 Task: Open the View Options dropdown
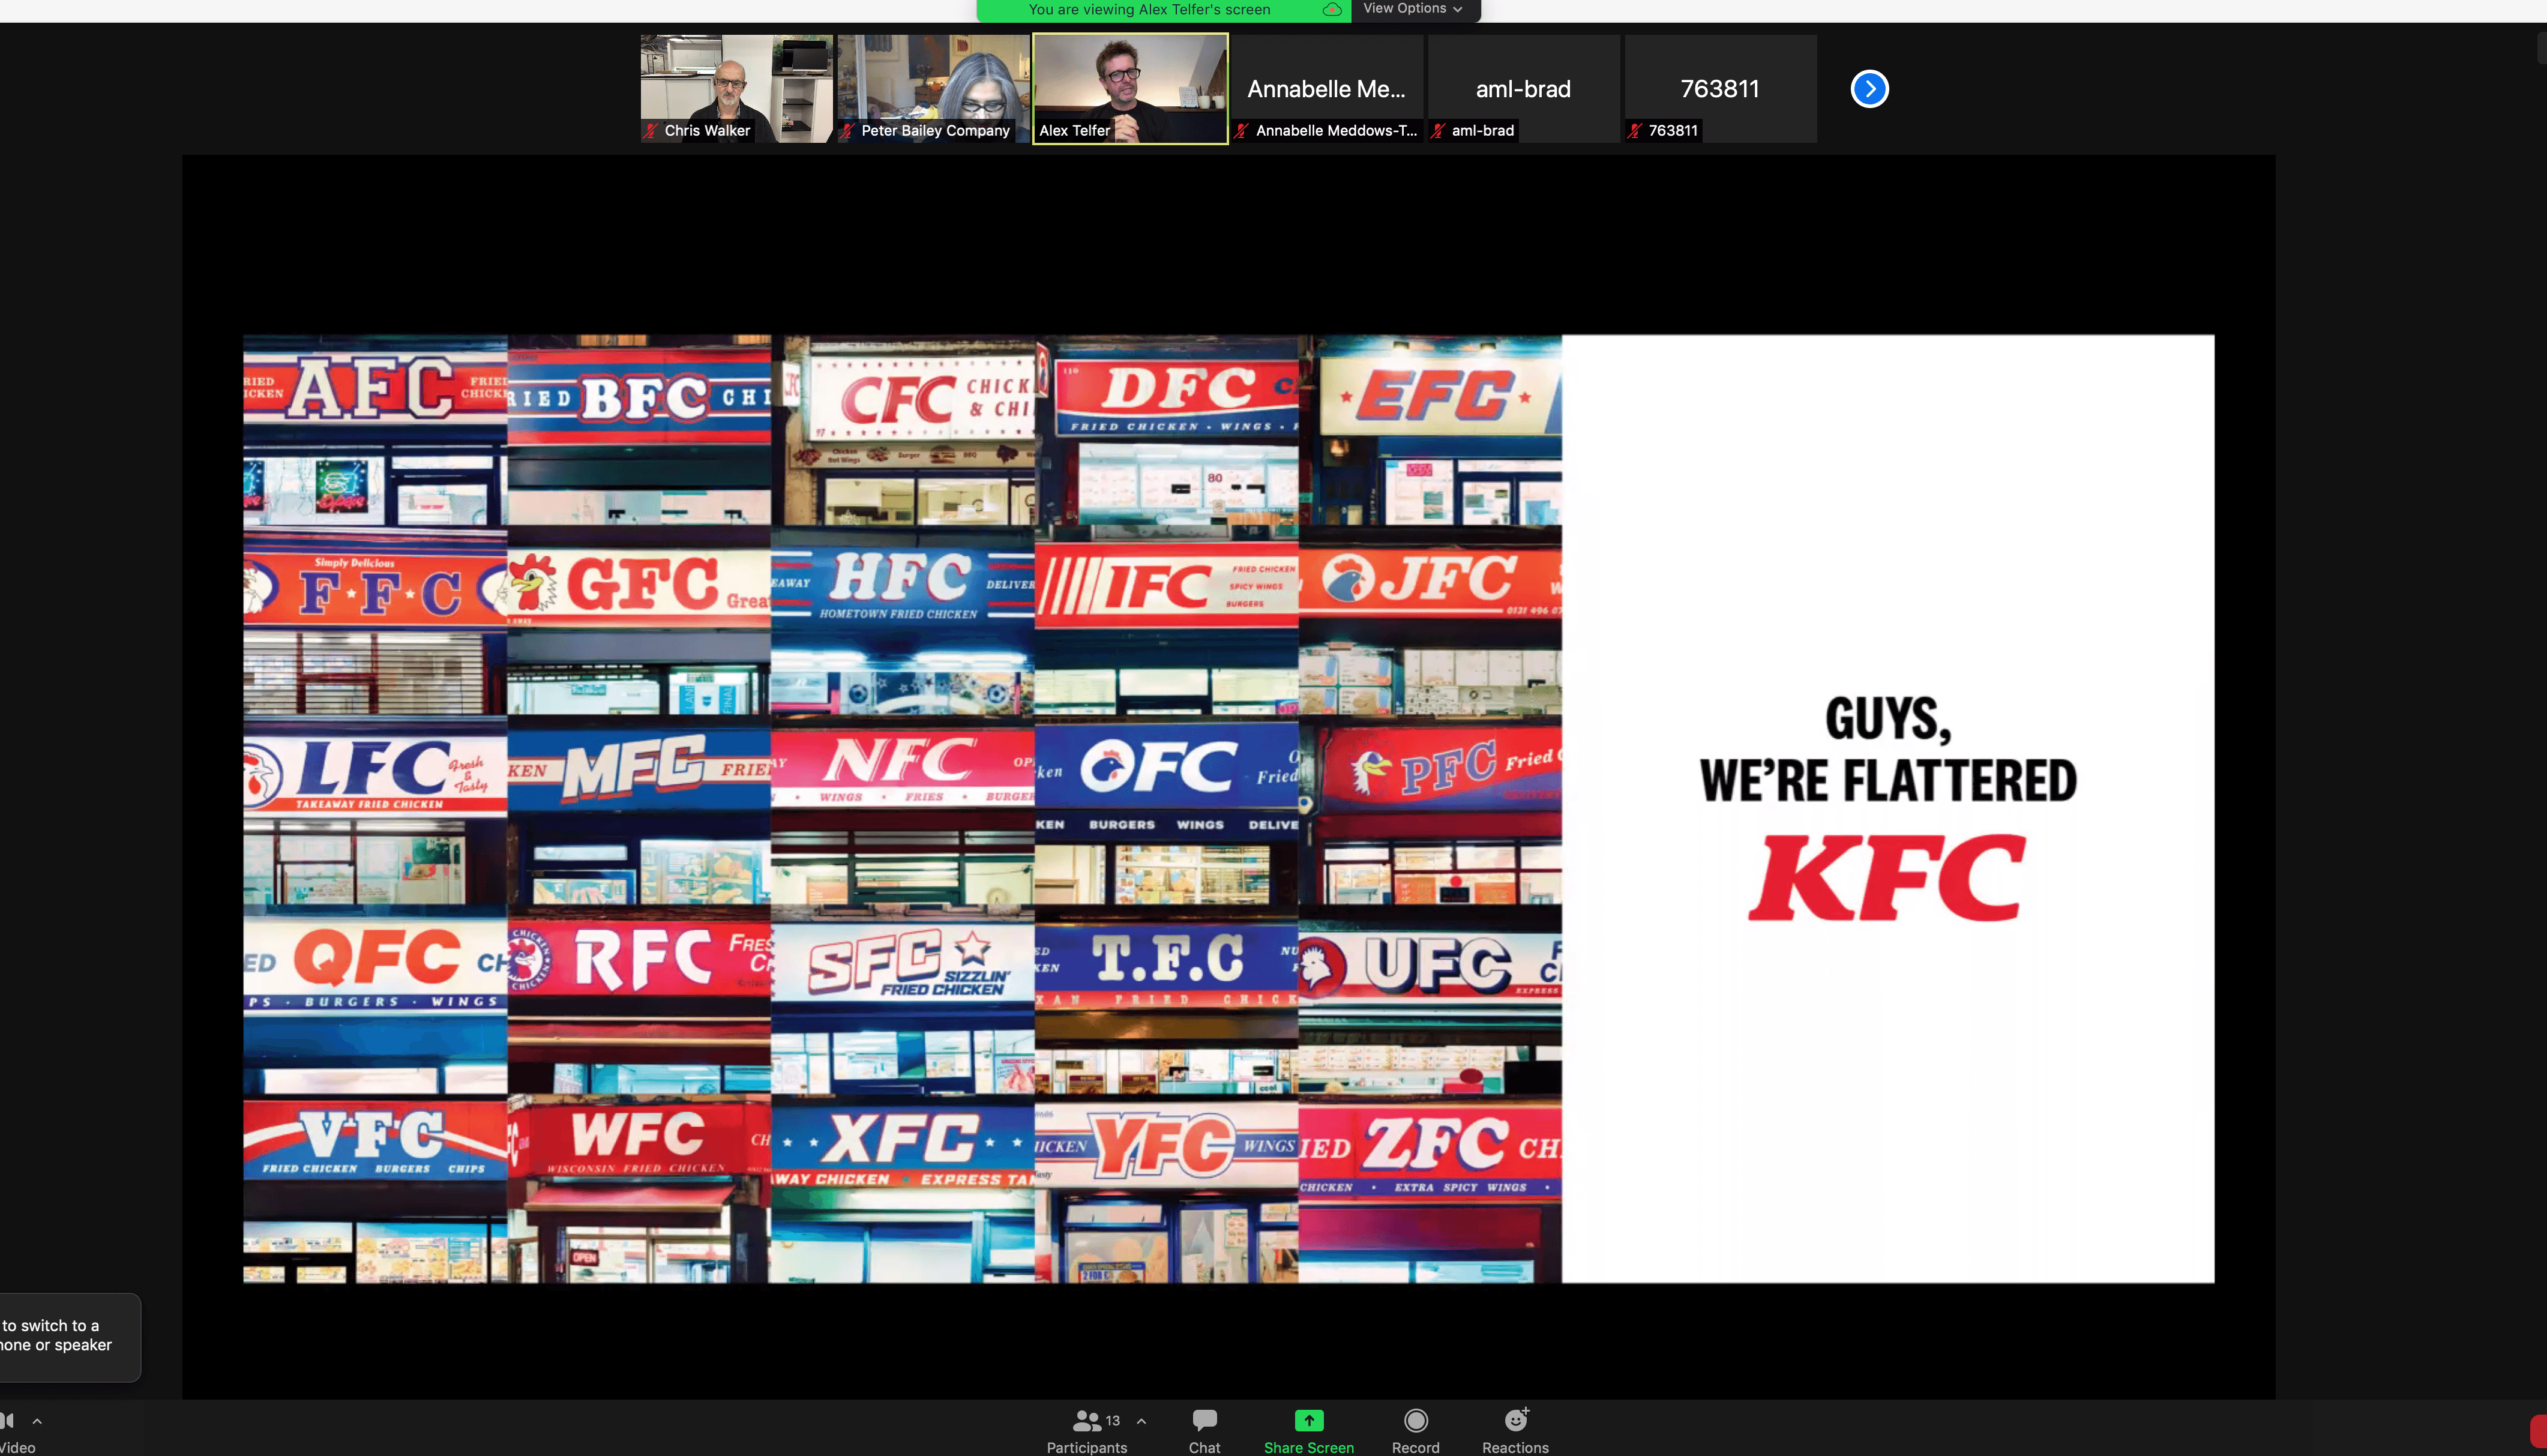[x=1413, y=9]
